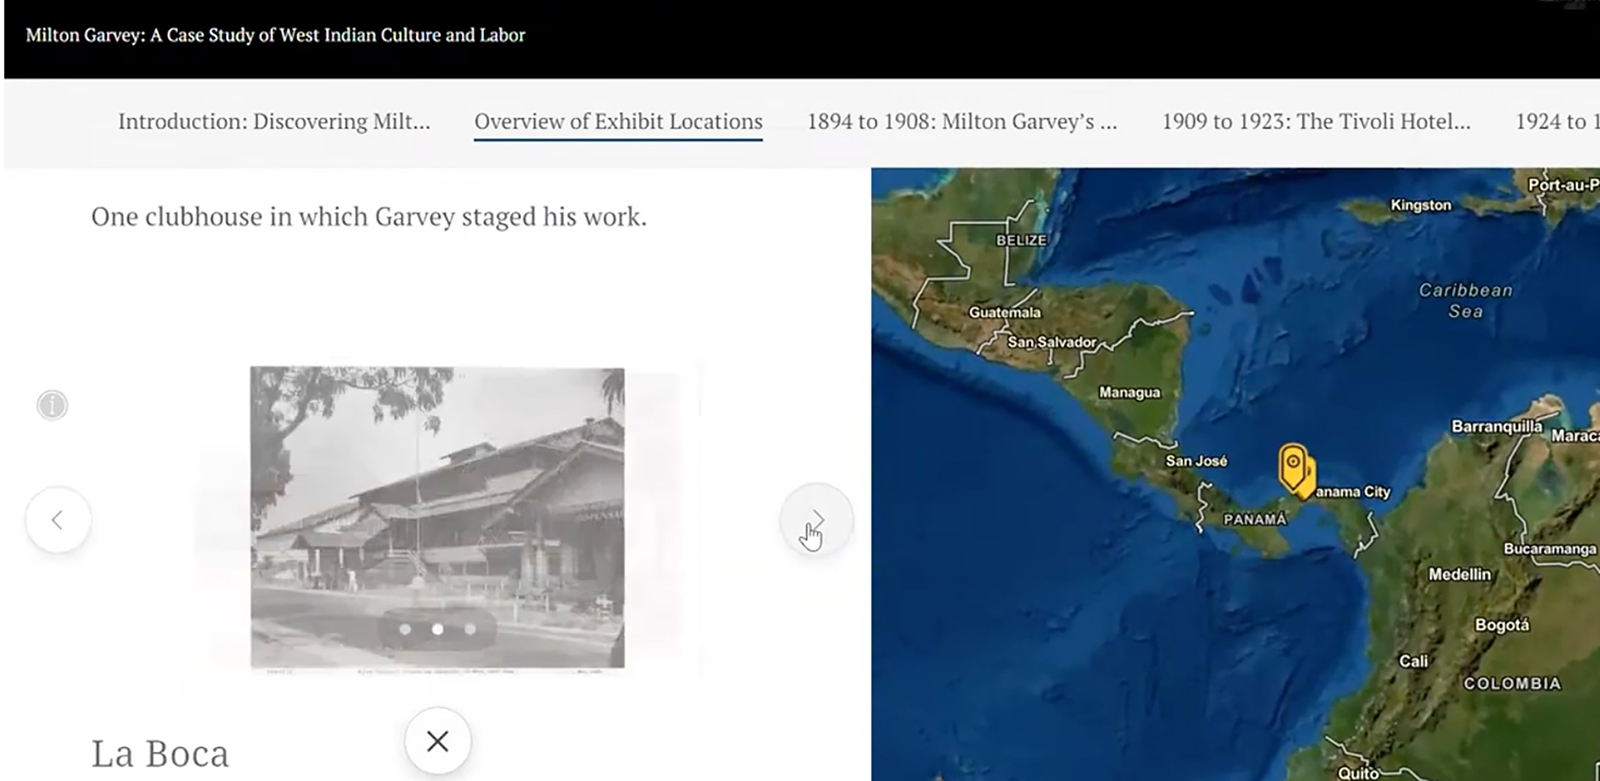Click the BELIZE label on the map

[x=1021, y=241]
